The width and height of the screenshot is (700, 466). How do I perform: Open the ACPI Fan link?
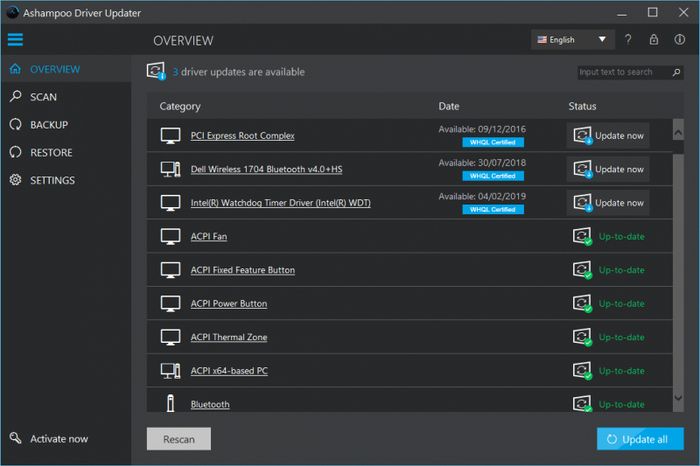(209, 237)
